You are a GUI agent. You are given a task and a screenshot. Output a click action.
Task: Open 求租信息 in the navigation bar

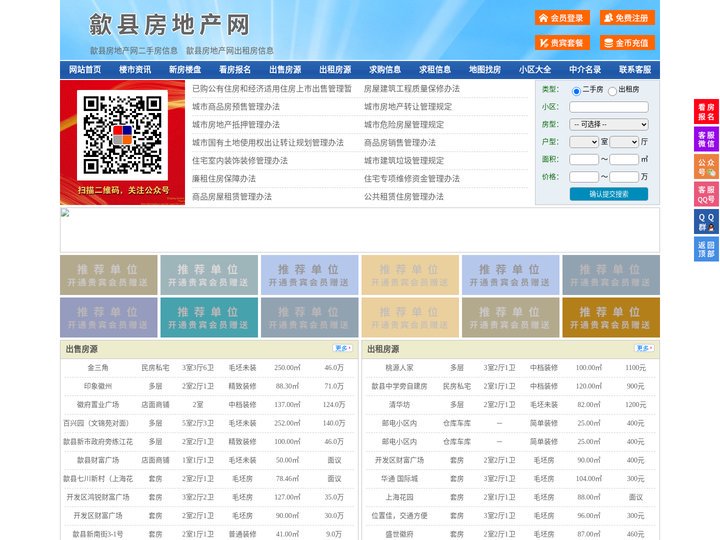click(x=435, y=70)
